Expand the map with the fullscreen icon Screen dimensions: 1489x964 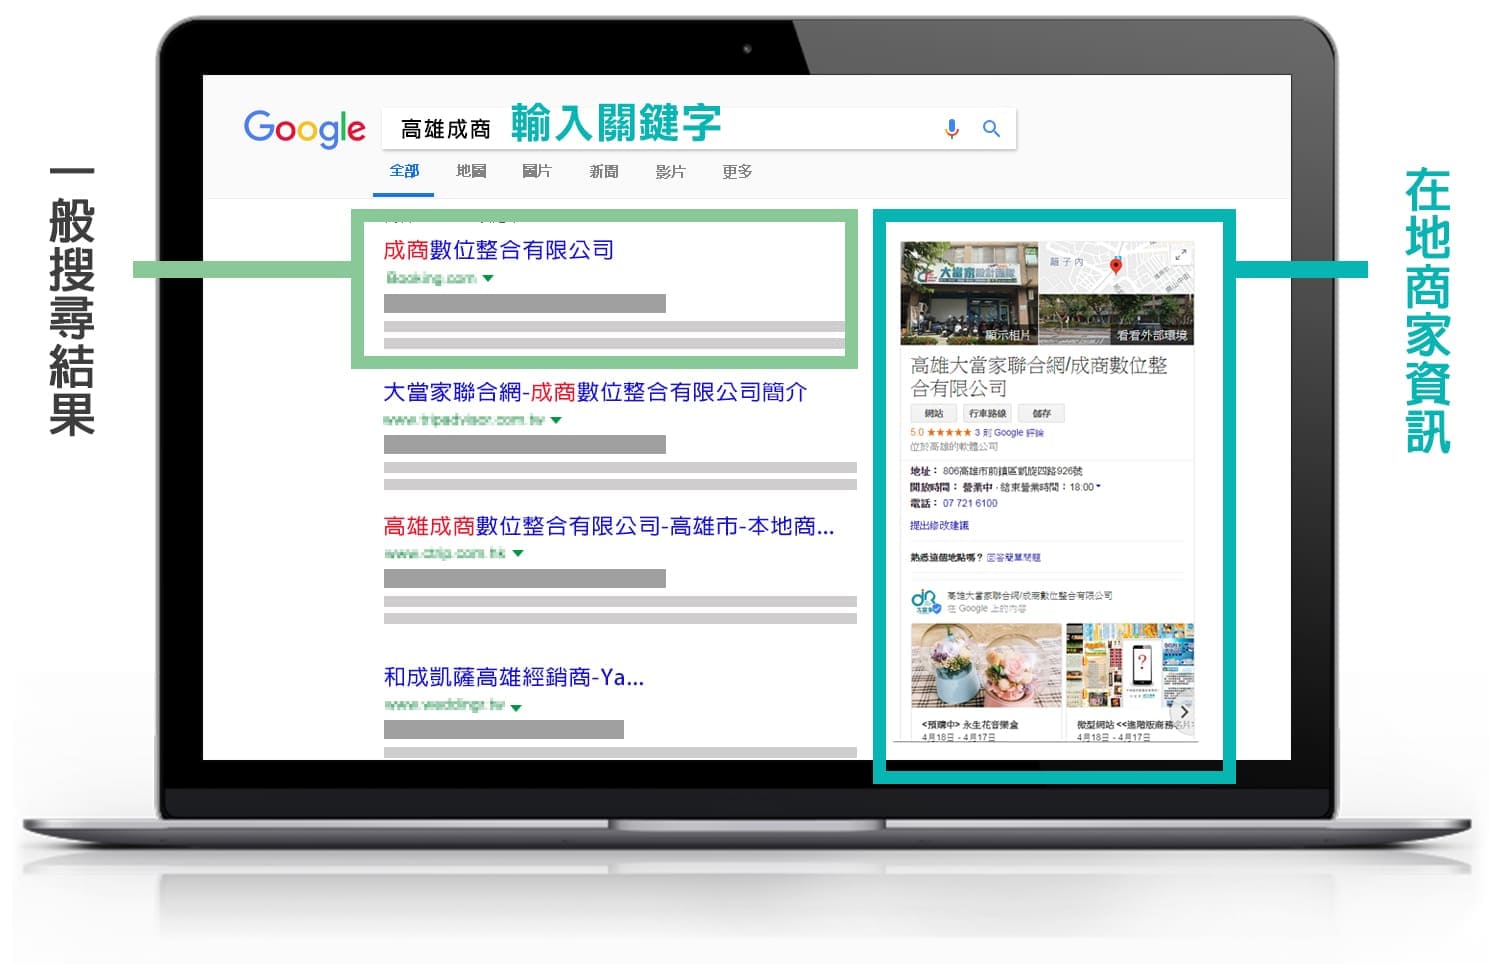coord(1181,255)
